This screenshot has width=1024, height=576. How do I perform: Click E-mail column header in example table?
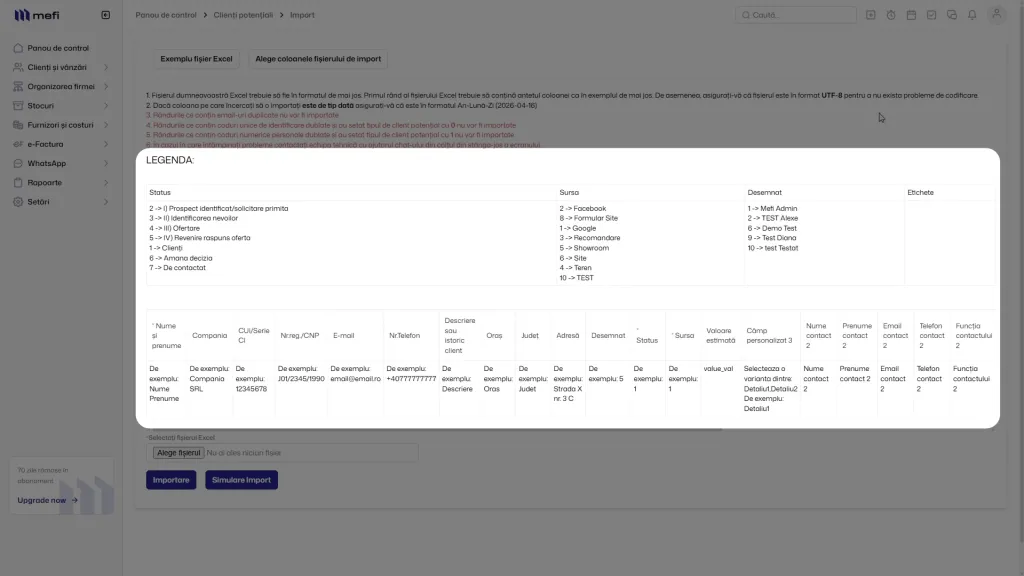(344, 336)
